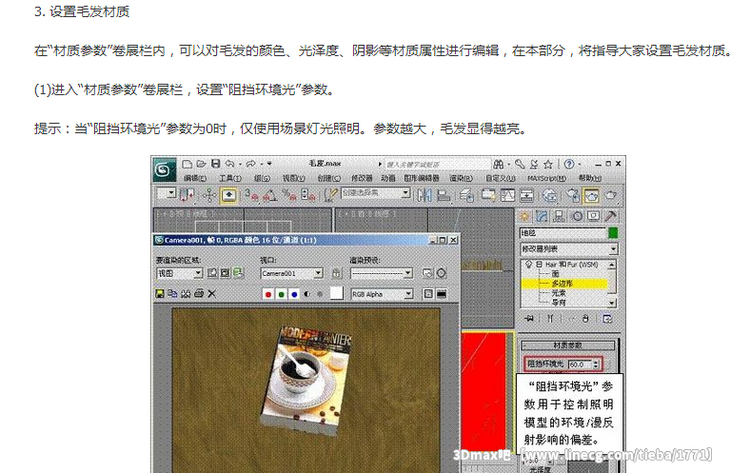Toggle the Hair and Fur modifier lightbulb
Screen dimensions: 750x473
coord(528,264)
